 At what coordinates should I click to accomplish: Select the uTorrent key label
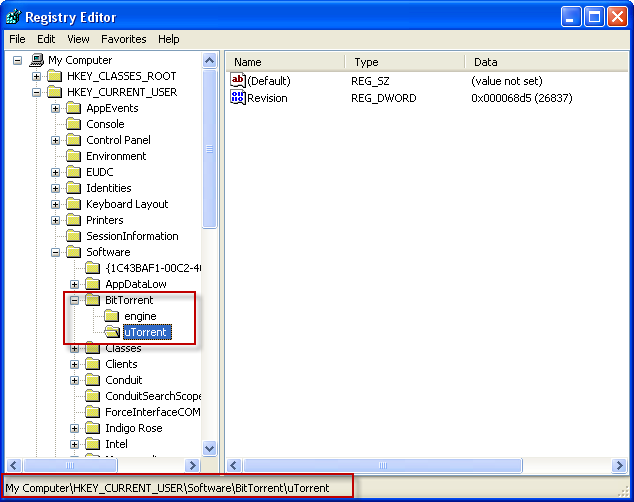pyautogui.click(x=147, y=332)
